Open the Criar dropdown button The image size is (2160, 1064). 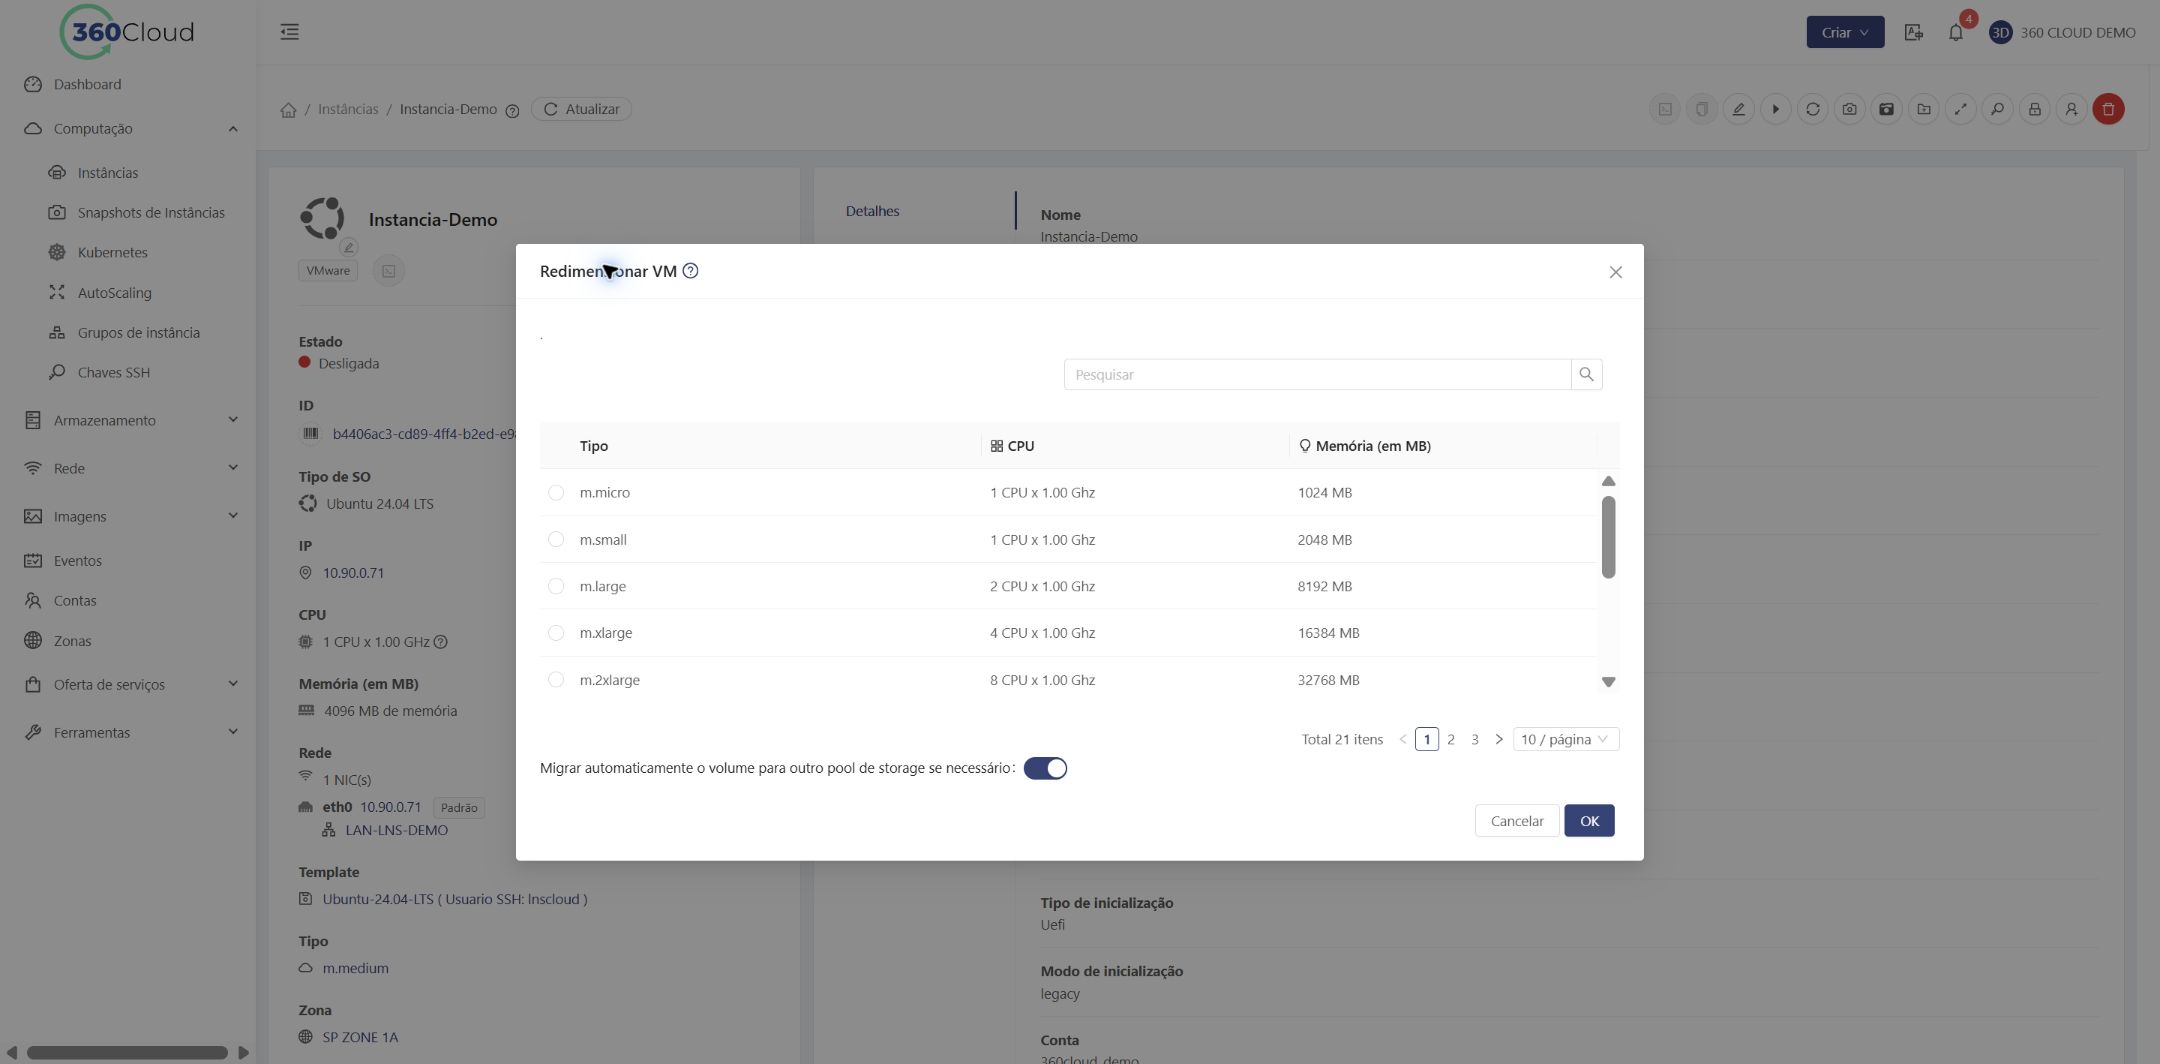(1845, 32)
